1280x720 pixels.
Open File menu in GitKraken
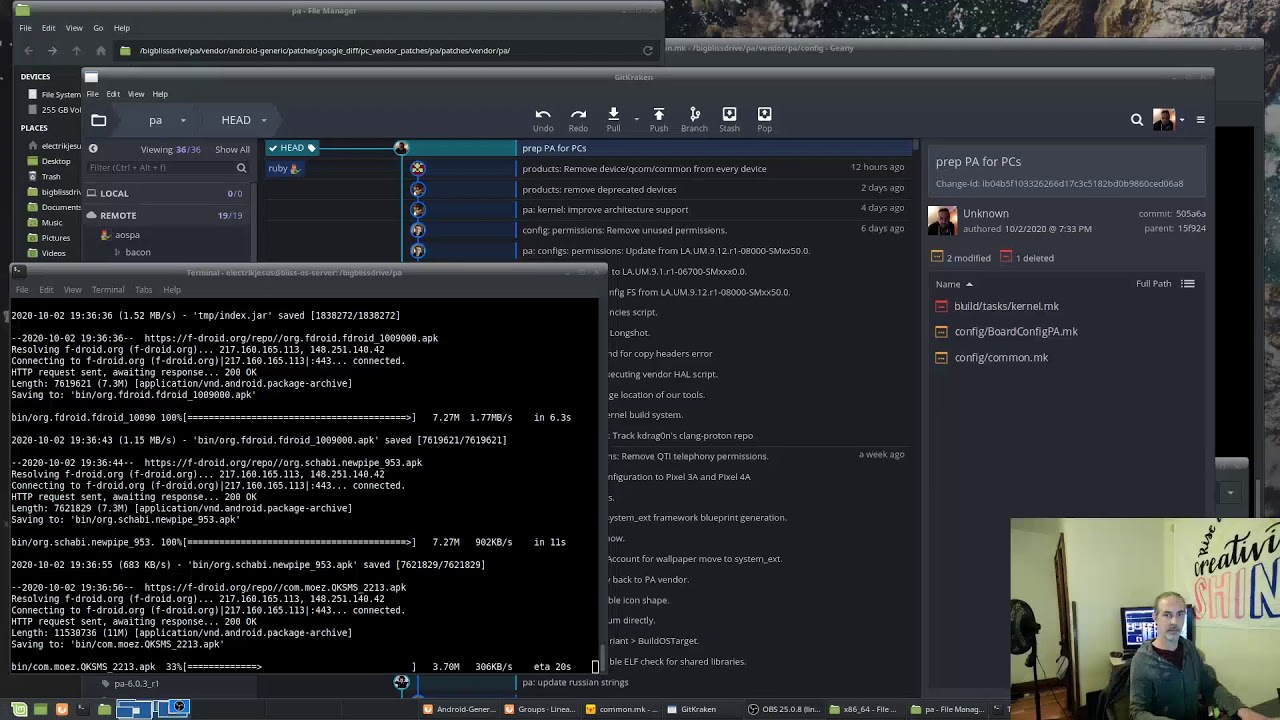(92, 94)
